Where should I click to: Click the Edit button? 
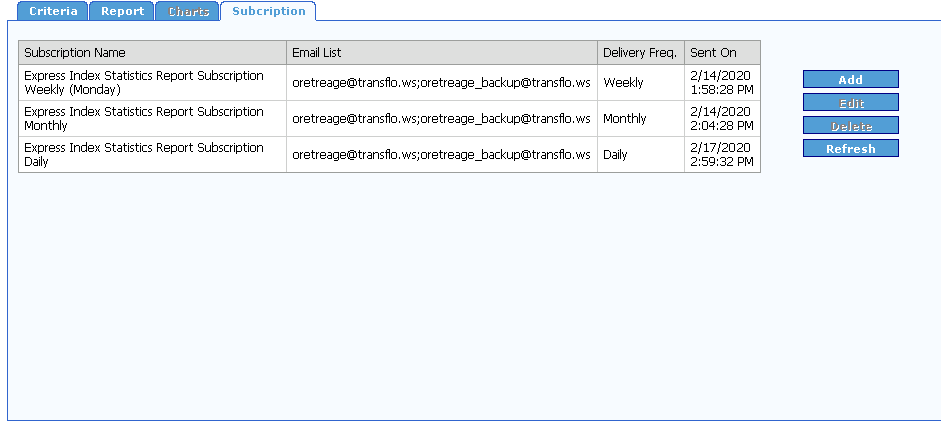pyautogui.click(x=850, y=103)
